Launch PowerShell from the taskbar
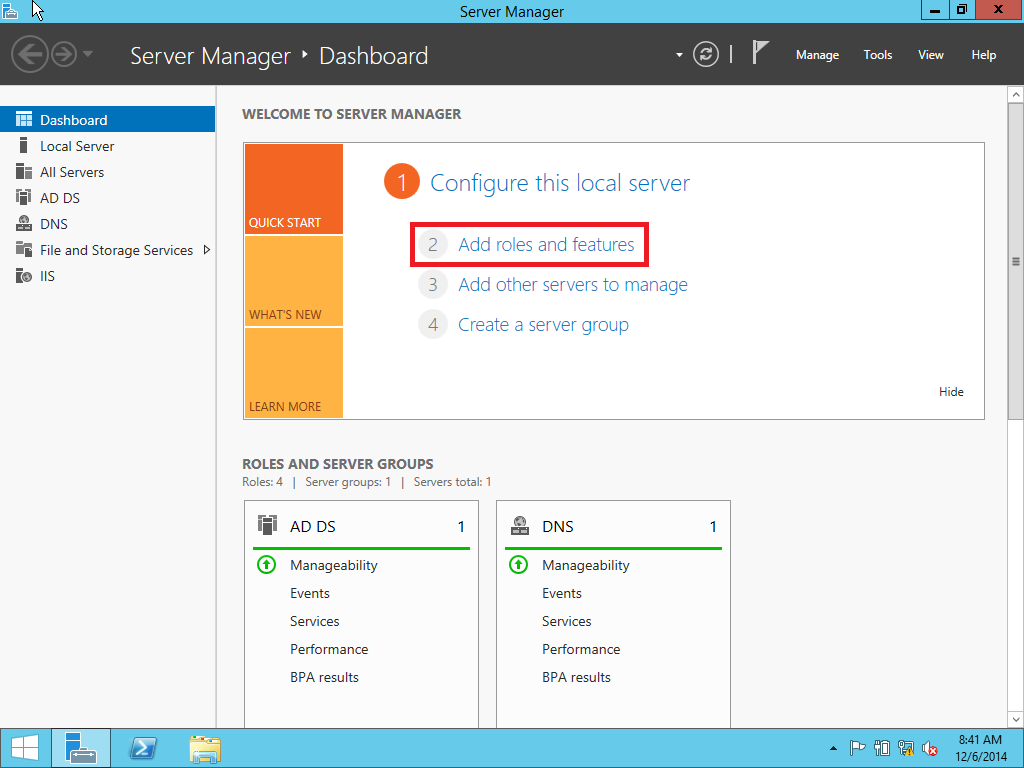Viewport: 1024px width, 768px height. coord(142,747)
